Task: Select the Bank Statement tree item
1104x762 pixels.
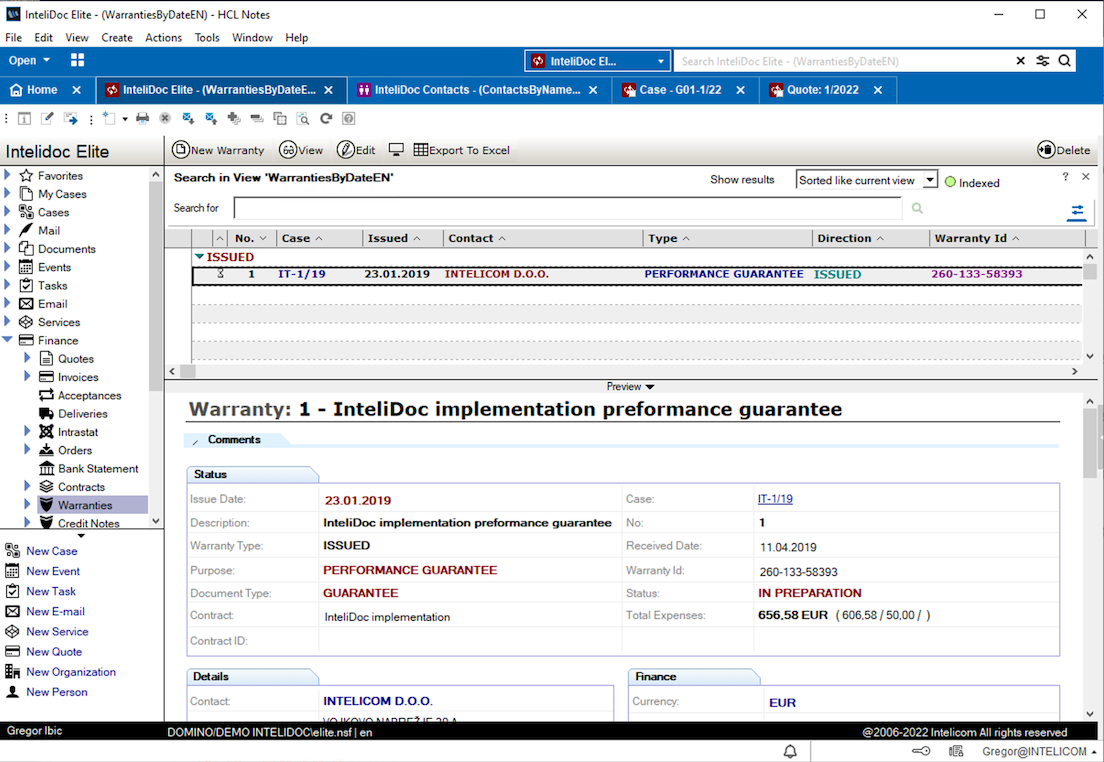Action: (98, 468)
